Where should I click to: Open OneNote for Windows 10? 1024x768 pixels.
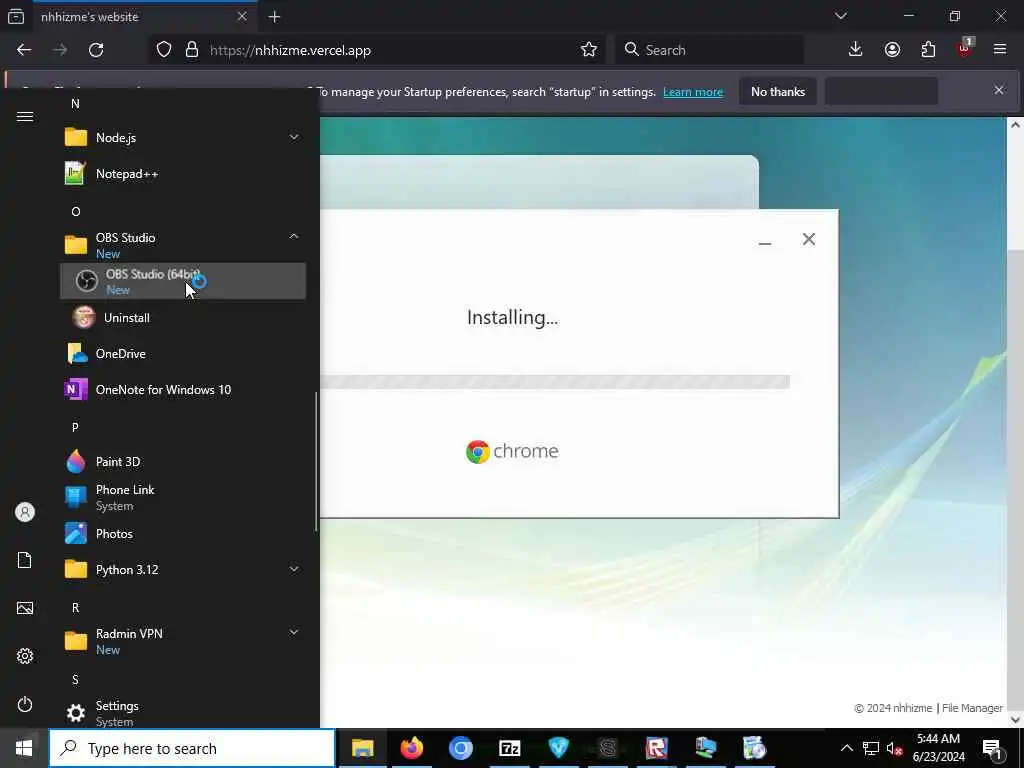click(182, 390)
